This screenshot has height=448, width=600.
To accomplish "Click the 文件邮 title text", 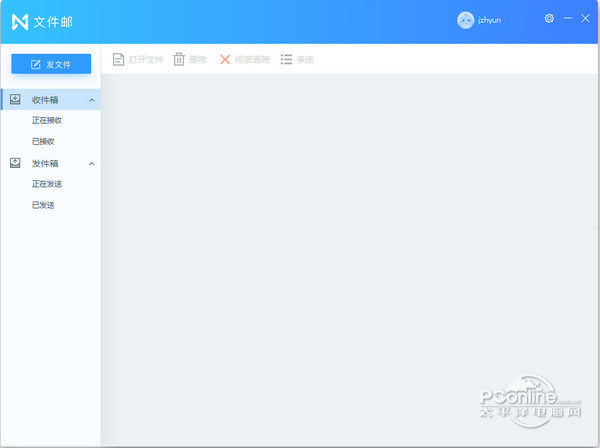I will [x=53, y=22].
